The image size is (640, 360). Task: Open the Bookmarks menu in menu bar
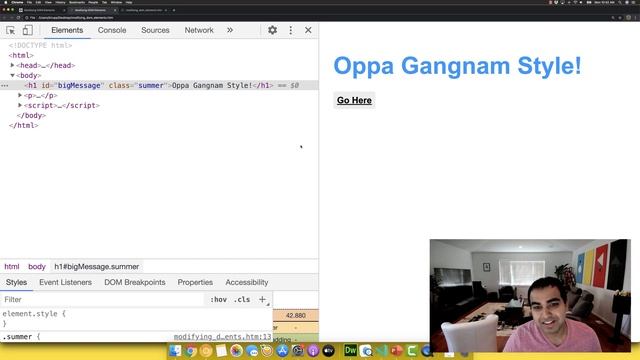pyautogui.click(x=77, y=2)
